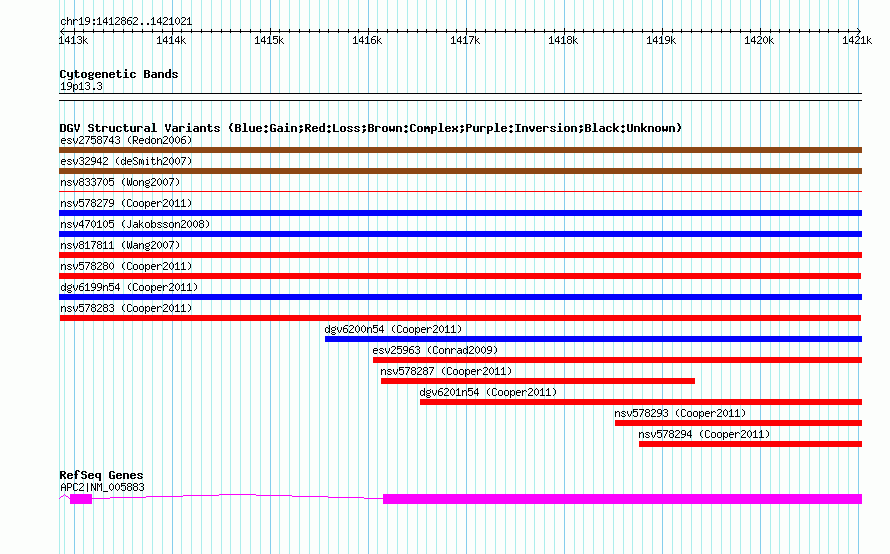
Task: Click the 1419k ruler label
Action: click(x=661, y=40)
